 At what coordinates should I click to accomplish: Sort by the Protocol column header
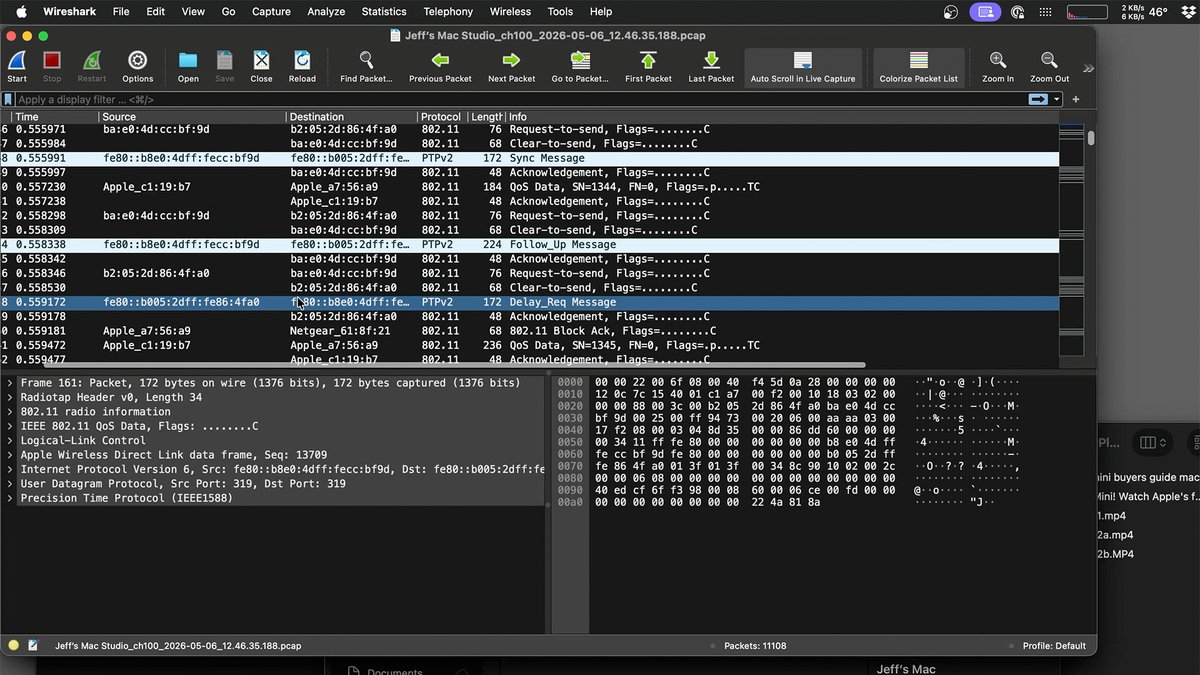coord(441,117)
